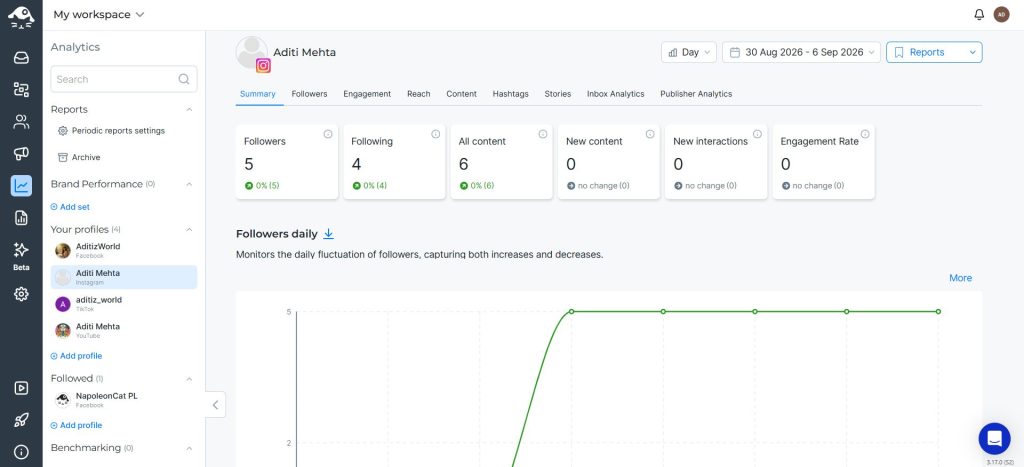Switch to the Inbox Analytics tab
Screen dimensions: 1024x467
click(x=616, y=94)
